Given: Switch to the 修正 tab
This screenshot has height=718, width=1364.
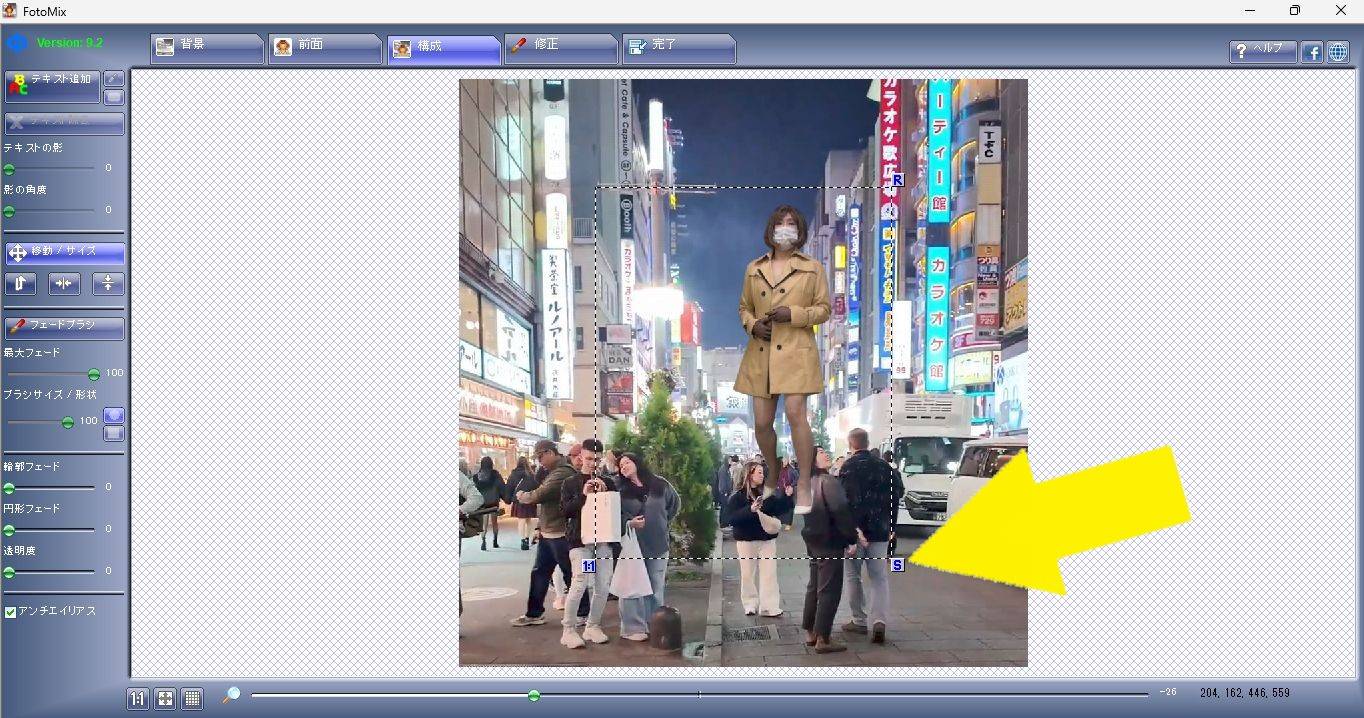Looking at the screenshot, I should [x=560, y=47].
